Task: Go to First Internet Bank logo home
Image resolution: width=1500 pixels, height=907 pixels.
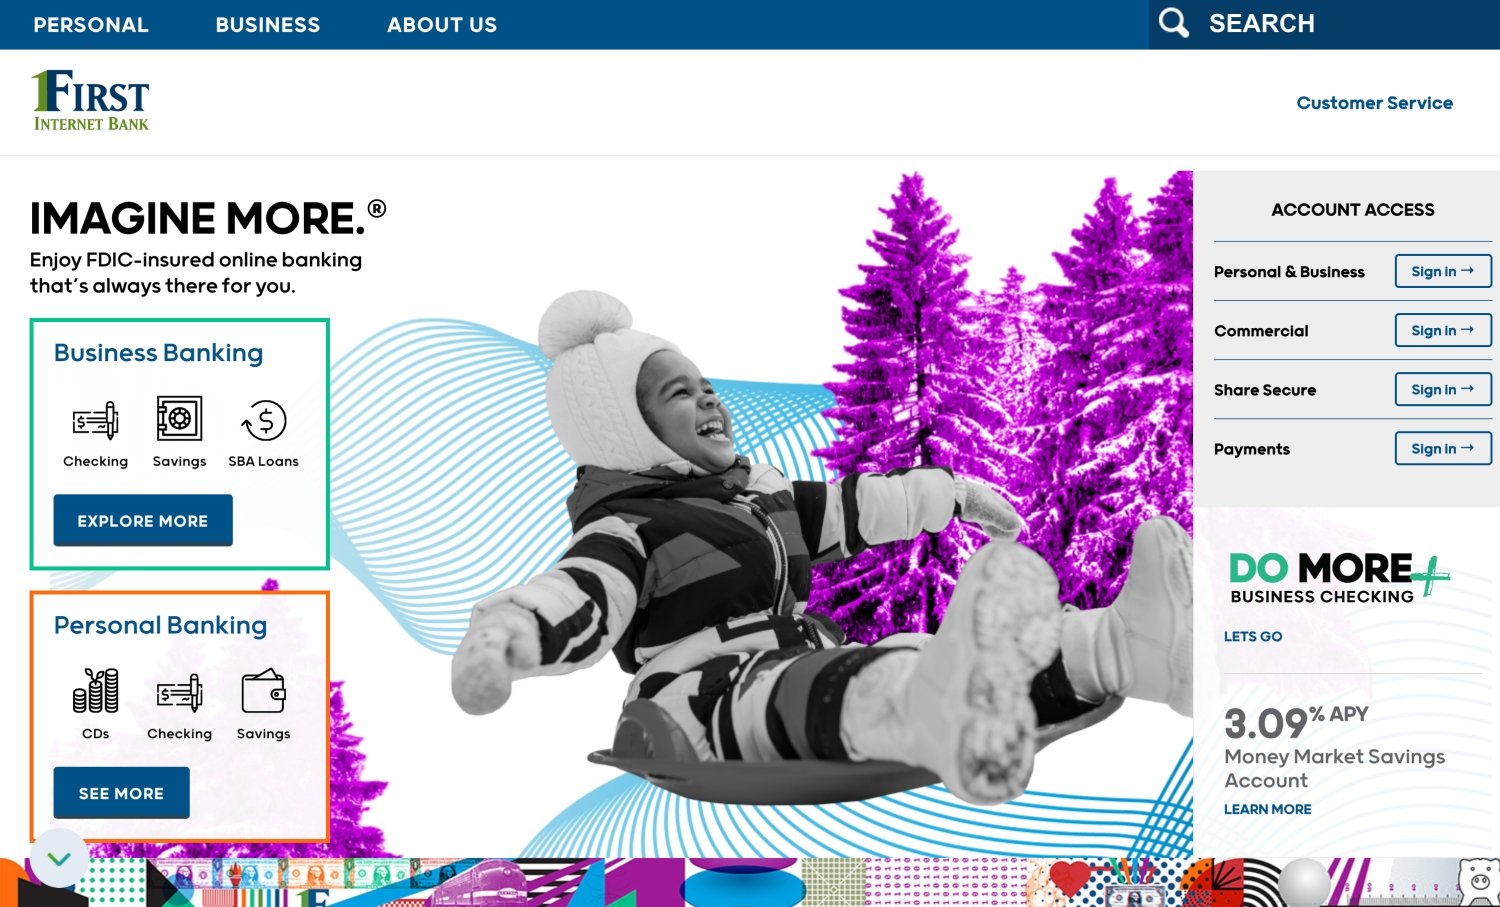Action: coord(90,100)
